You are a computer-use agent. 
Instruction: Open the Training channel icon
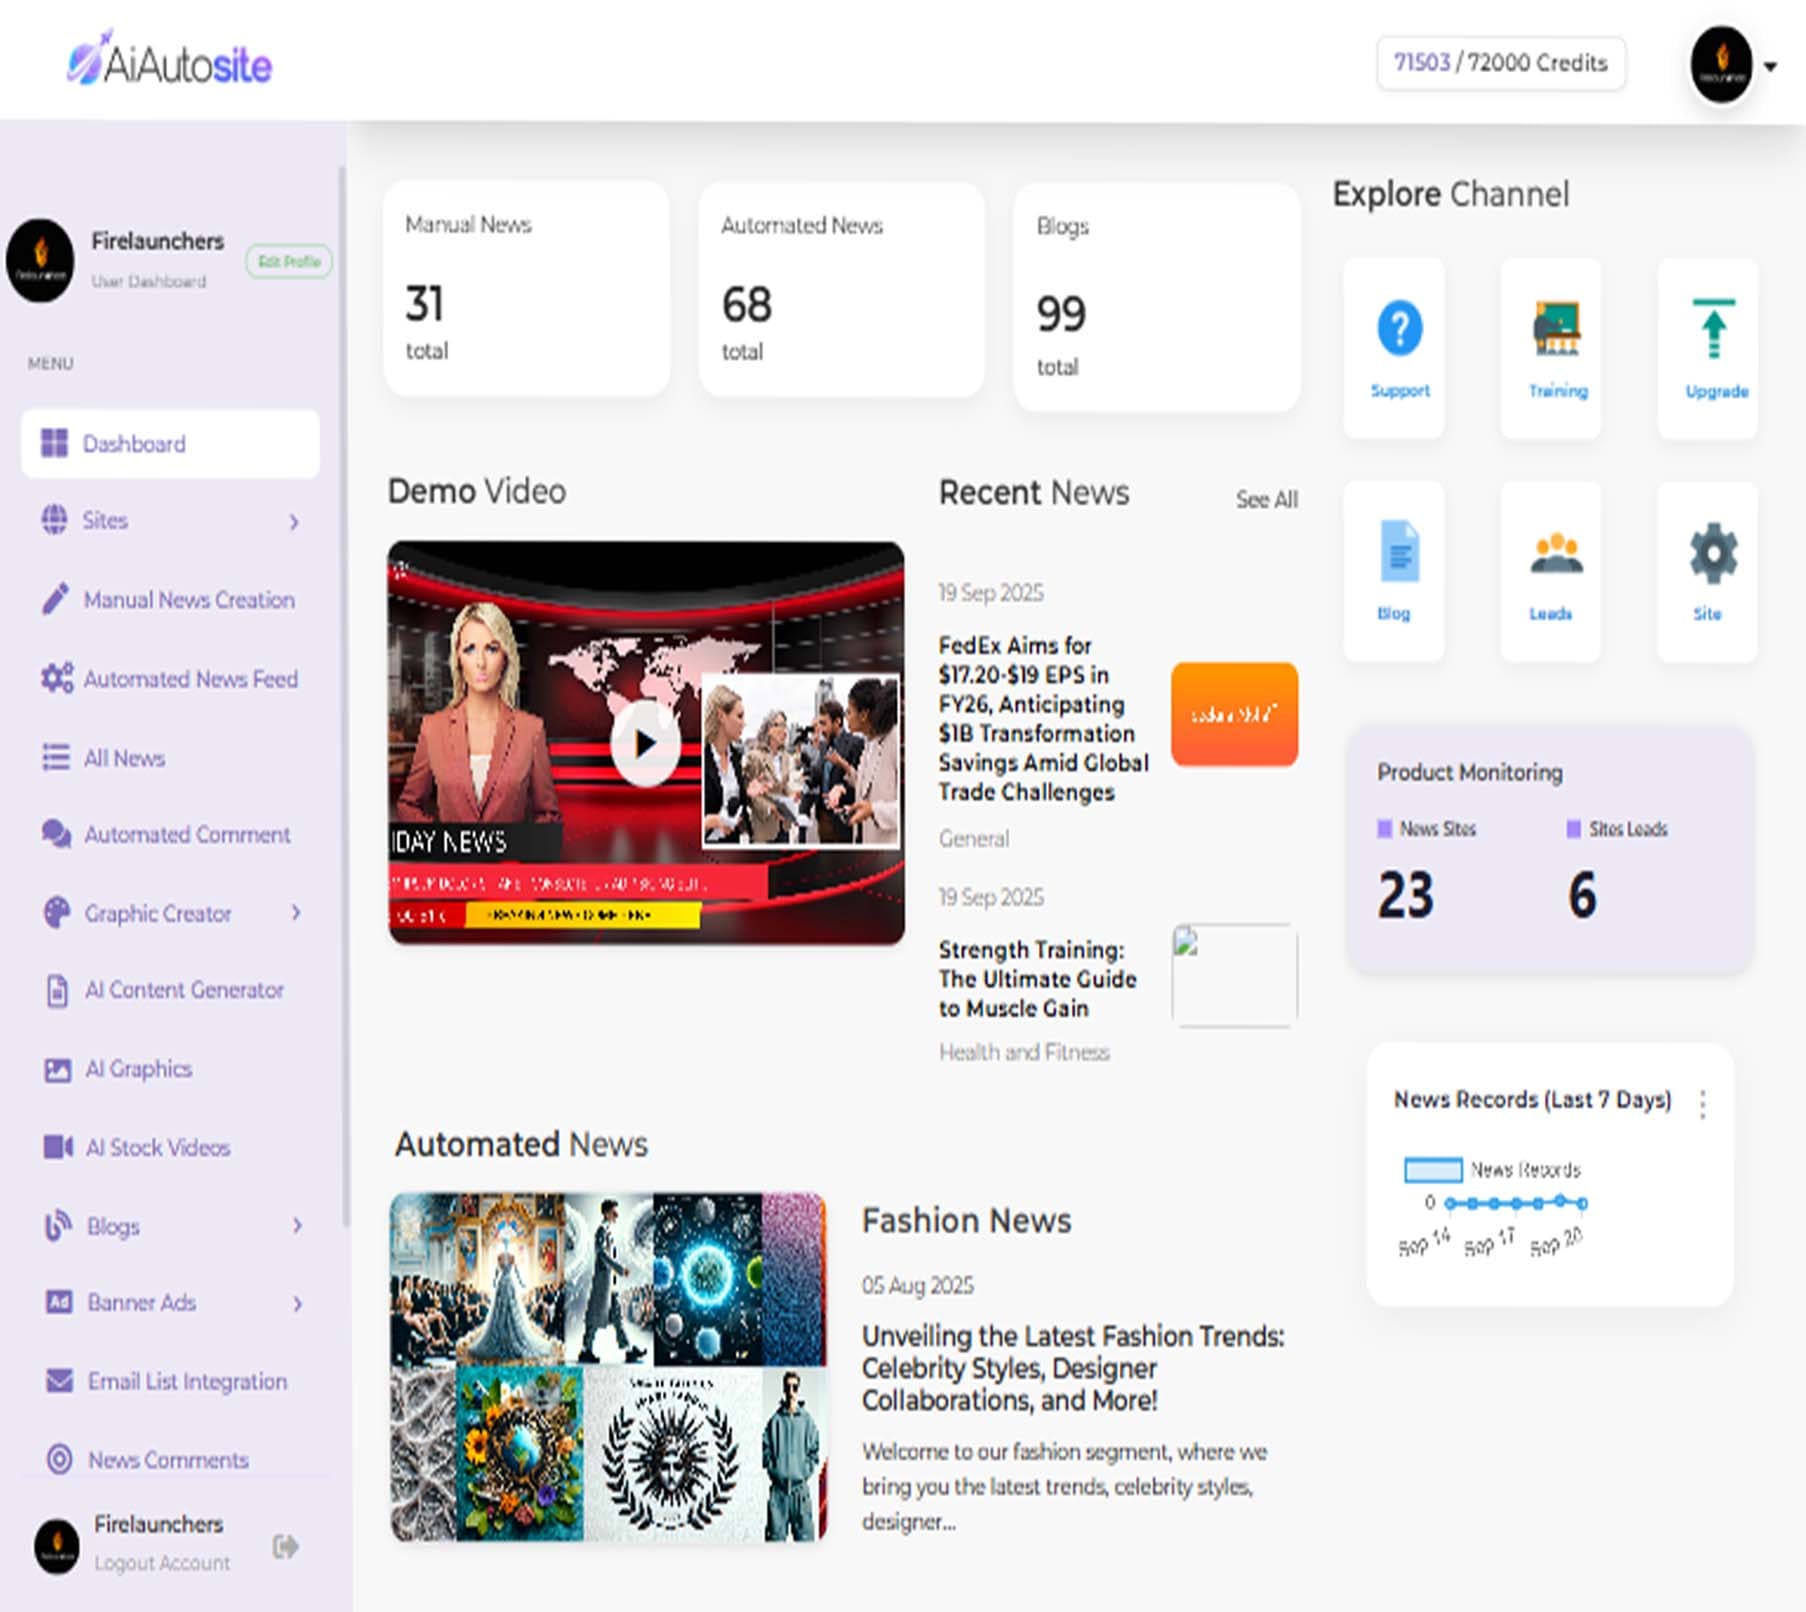pyautogui.click(x=1557, y=329)
